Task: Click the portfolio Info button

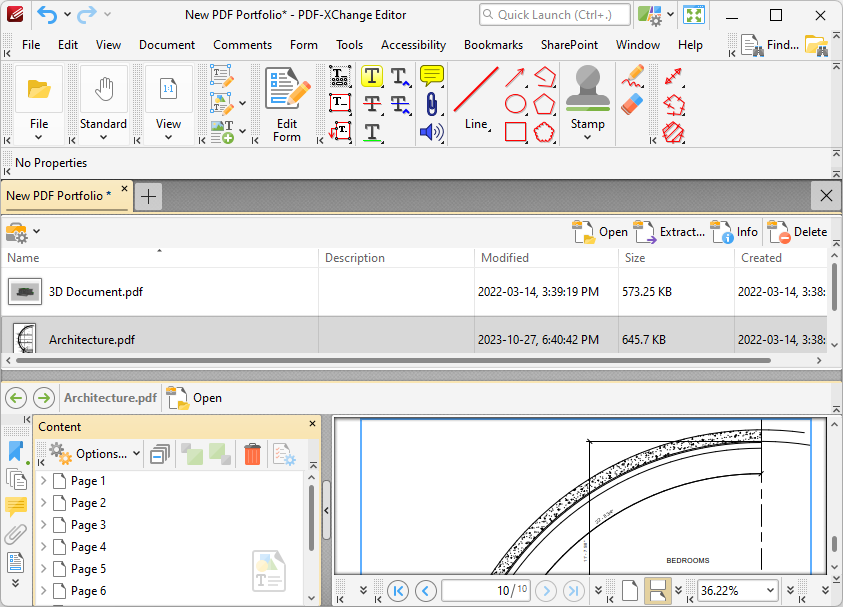Action: point(734,232)
